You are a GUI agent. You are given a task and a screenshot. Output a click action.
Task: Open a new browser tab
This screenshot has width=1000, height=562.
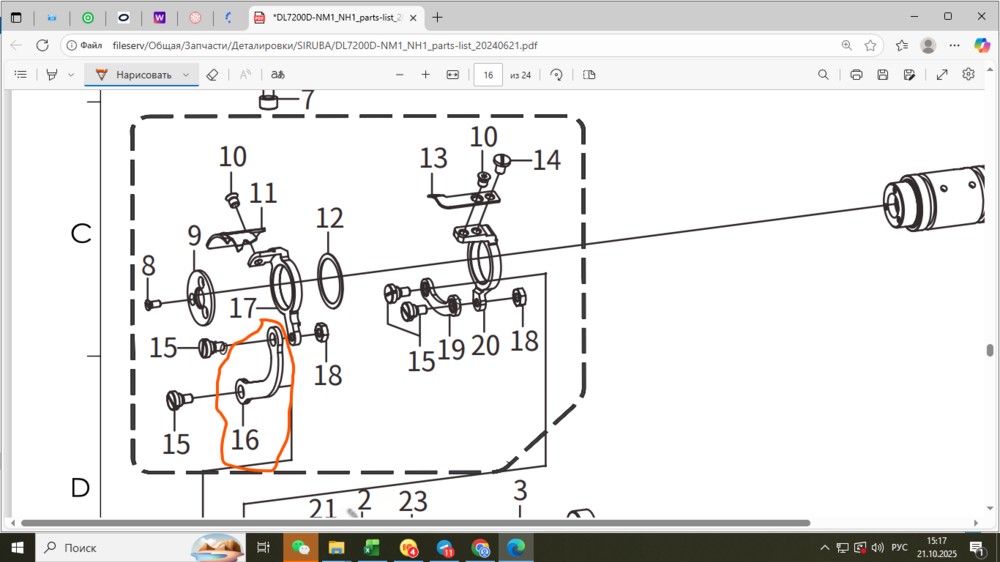tap(437, 17)
